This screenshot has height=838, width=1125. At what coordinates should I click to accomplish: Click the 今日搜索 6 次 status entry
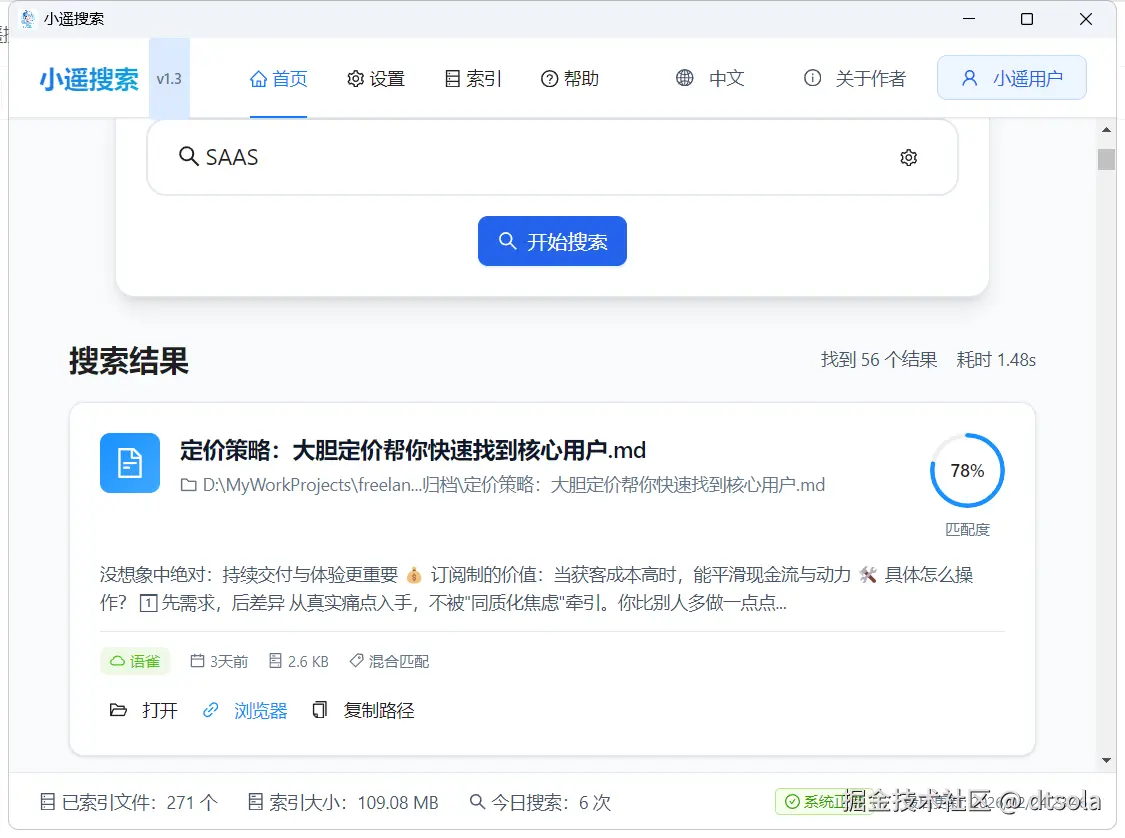[x=540, y=802]
